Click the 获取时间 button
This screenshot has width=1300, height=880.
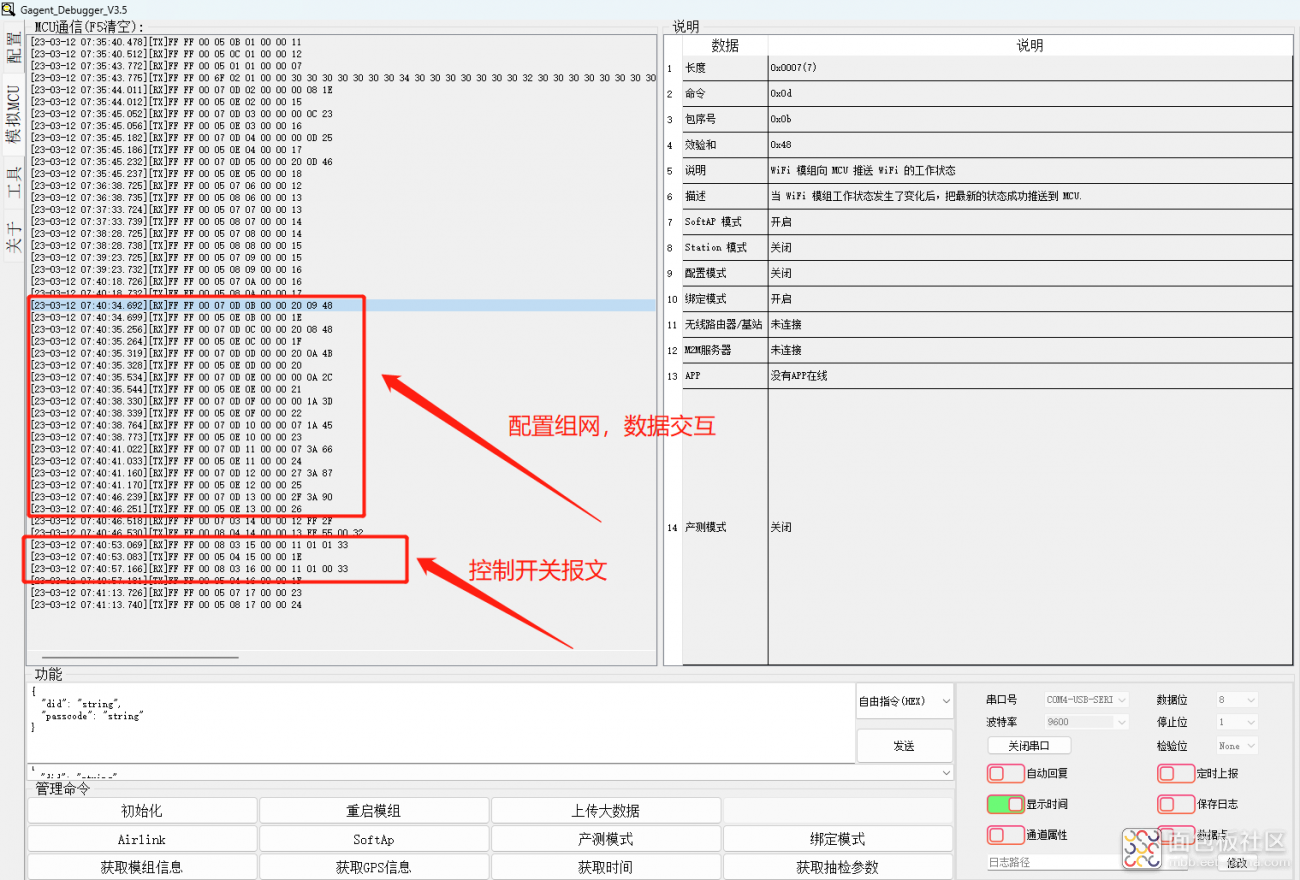606,867
